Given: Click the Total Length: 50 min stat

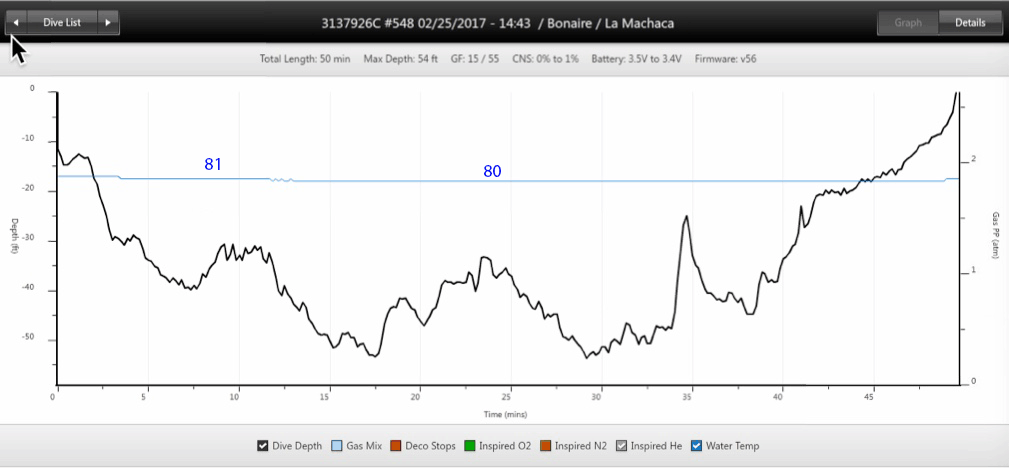Looking at the screenshot, I should pyautogui.click(x=305, y=59).
